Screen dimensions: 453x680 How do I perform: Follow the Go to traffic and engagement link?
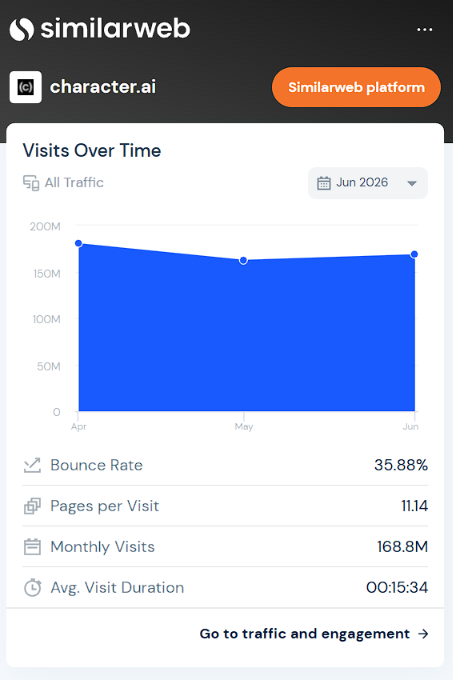click(x=314, y=634)
